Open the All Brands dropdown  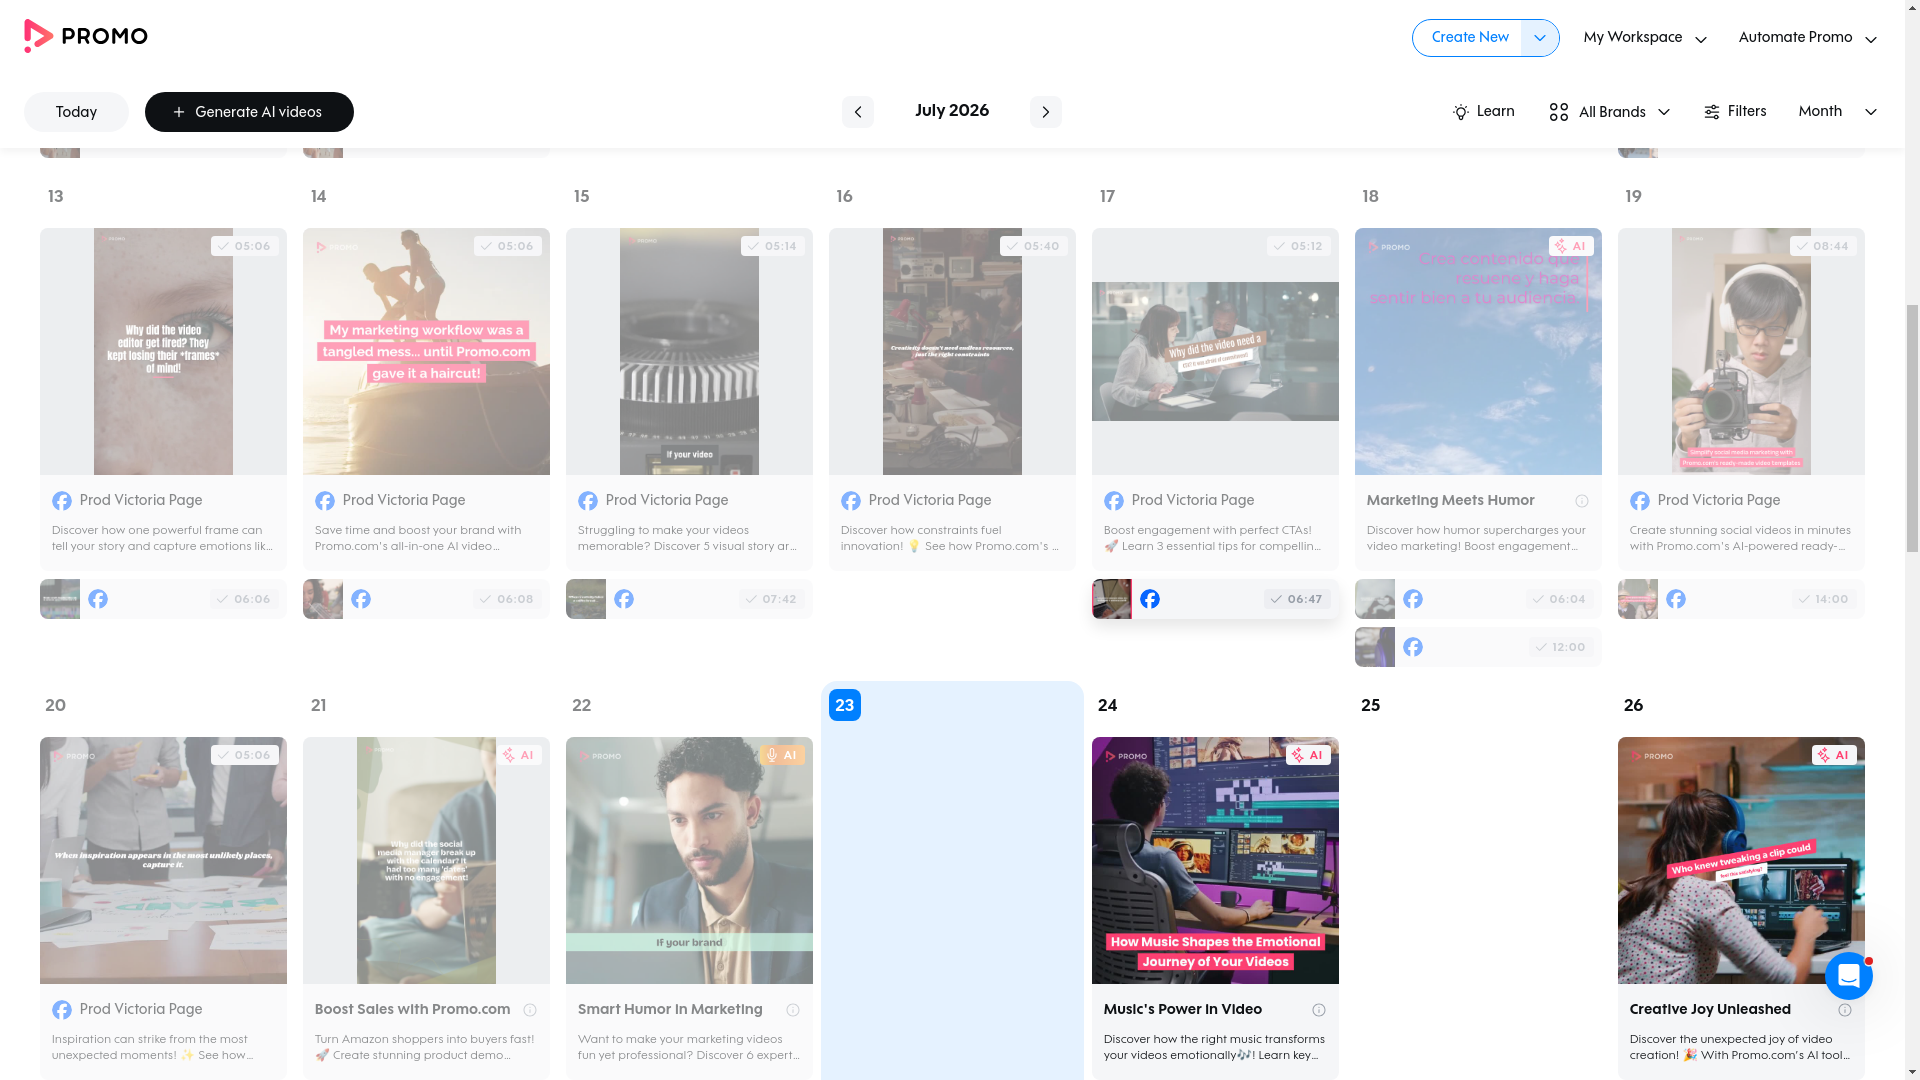pyautogui.click(x=1609, y=112)
